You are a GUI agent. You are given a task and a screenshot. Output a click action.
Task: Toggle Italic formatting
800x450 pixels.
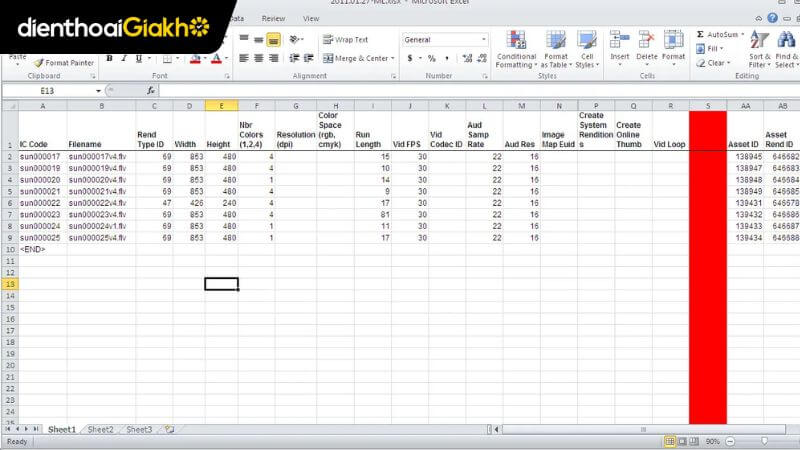coord(123,59)
